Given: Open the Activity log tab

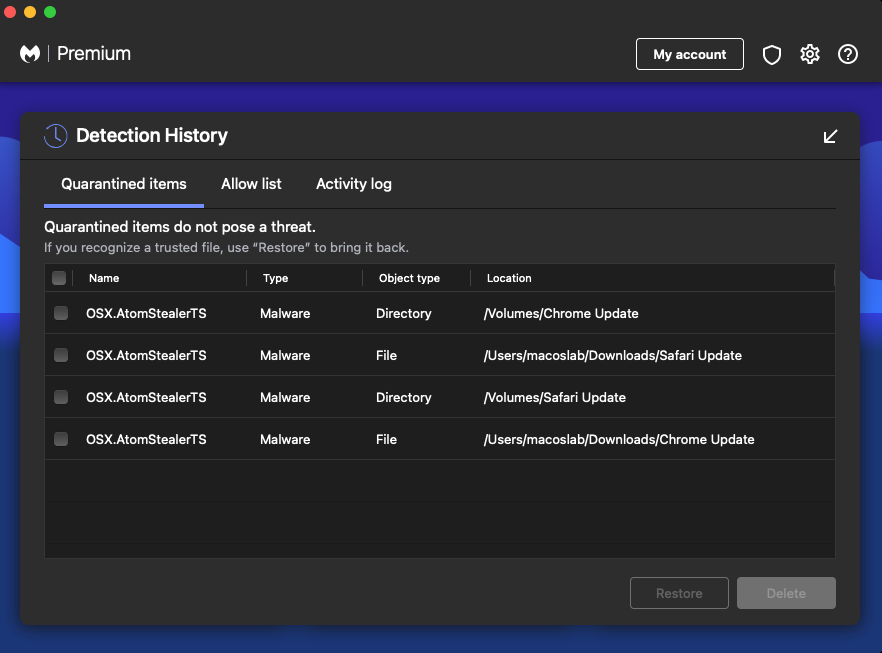Looking at the screenshot, I should coord(354,184).
